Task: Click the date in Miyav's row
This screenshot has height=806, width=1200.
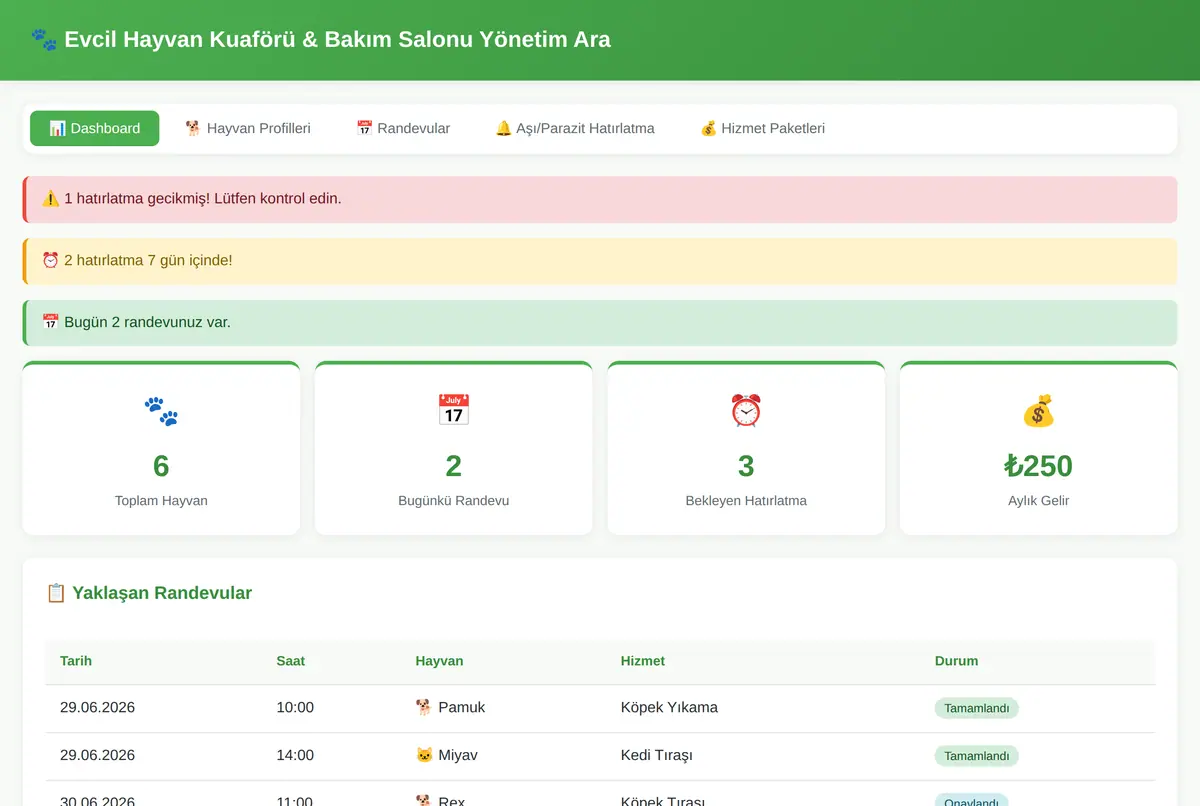Action: [97, 755]
